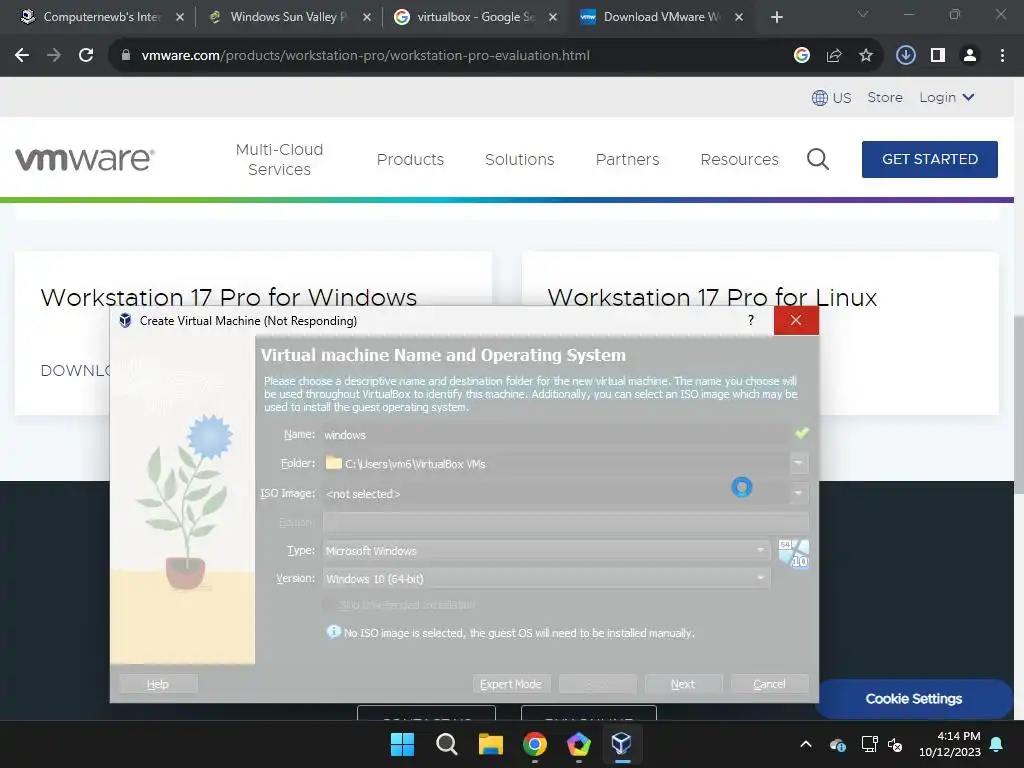Open VMware site search magnifier
The width and height of the screenshot is (1024, 768).
818,159
